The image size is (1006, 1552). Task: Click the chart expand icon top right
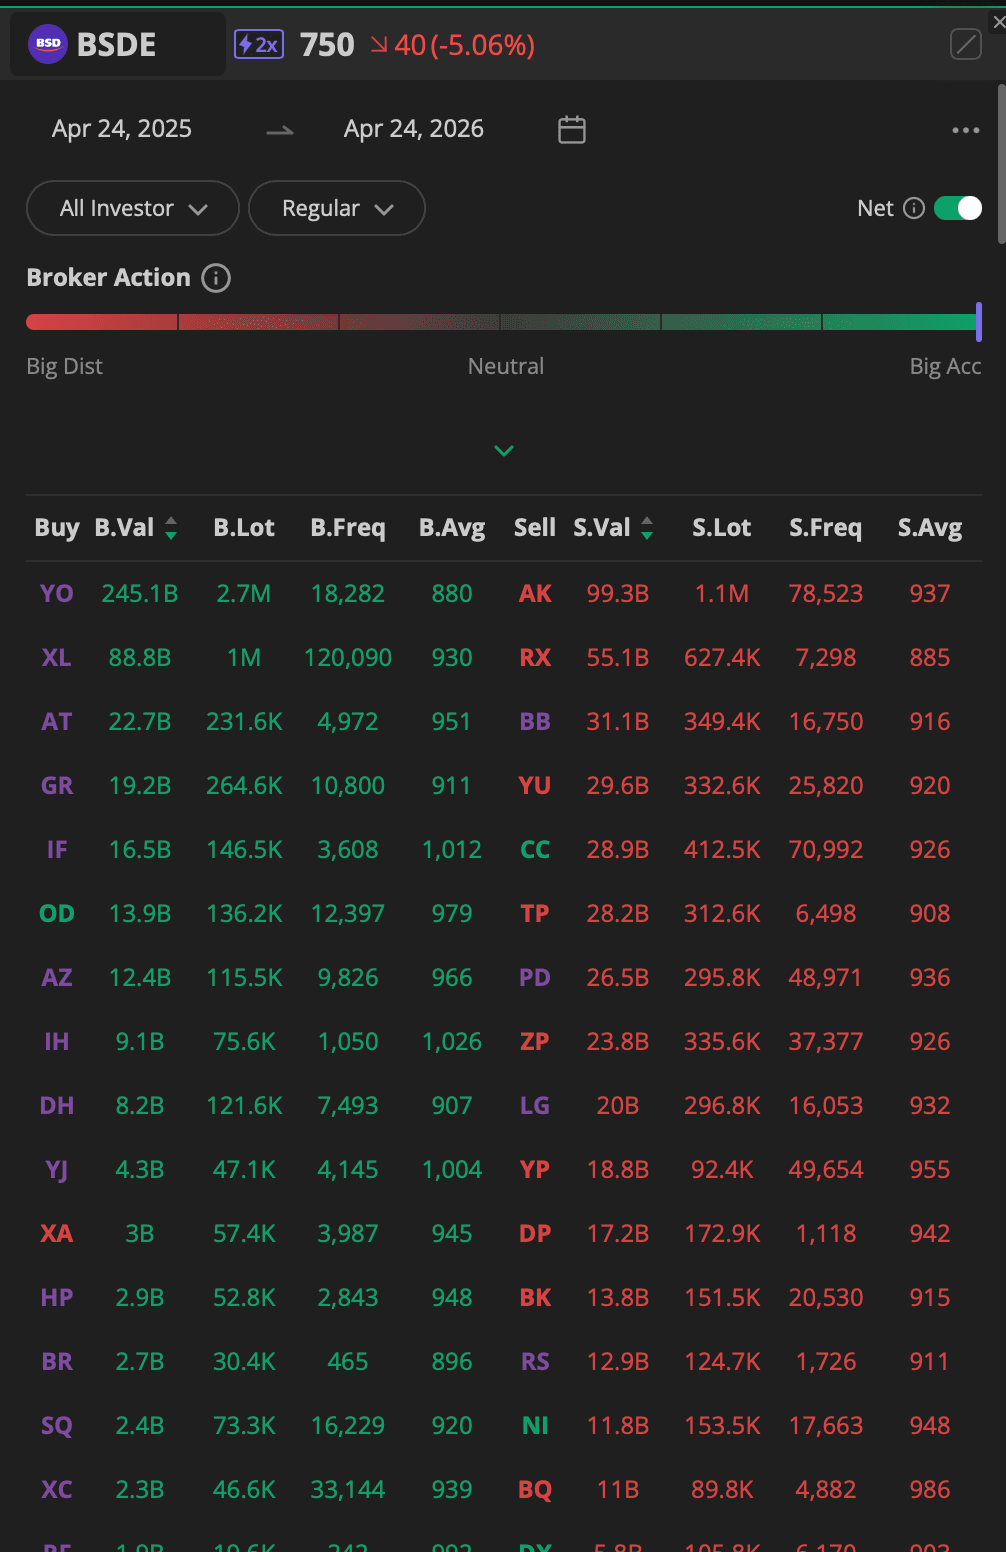(964, 45)
